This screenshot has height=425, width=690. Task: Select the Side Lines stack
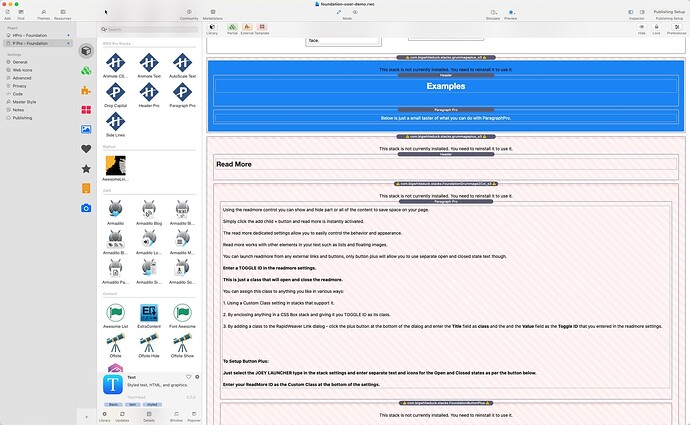[x=115, y=124]
